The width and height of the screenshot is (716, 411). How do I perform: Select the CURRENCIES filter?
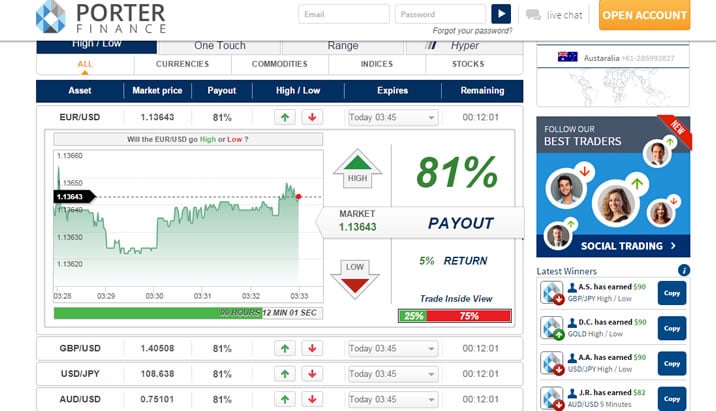[x=182, y=64]
